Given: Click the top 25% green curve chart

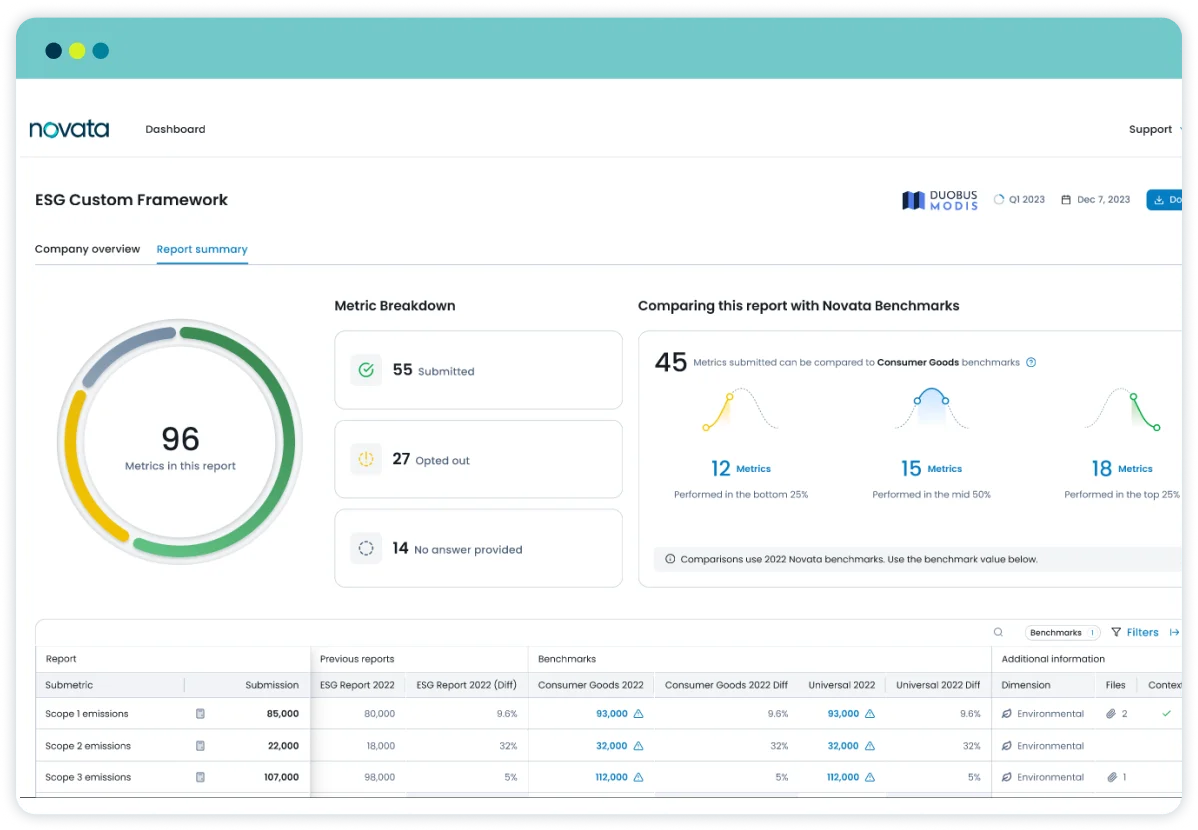Looking at the screenshot, I should tap(1123, 410).
